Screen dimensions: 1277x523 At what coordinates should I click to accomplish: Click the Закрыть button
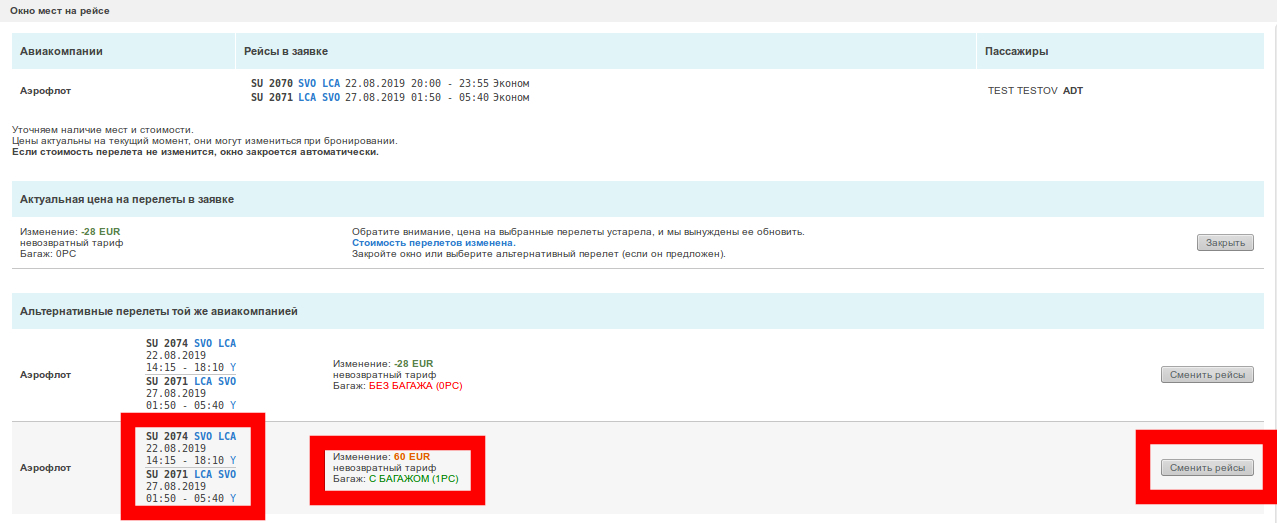point(1224,243)
